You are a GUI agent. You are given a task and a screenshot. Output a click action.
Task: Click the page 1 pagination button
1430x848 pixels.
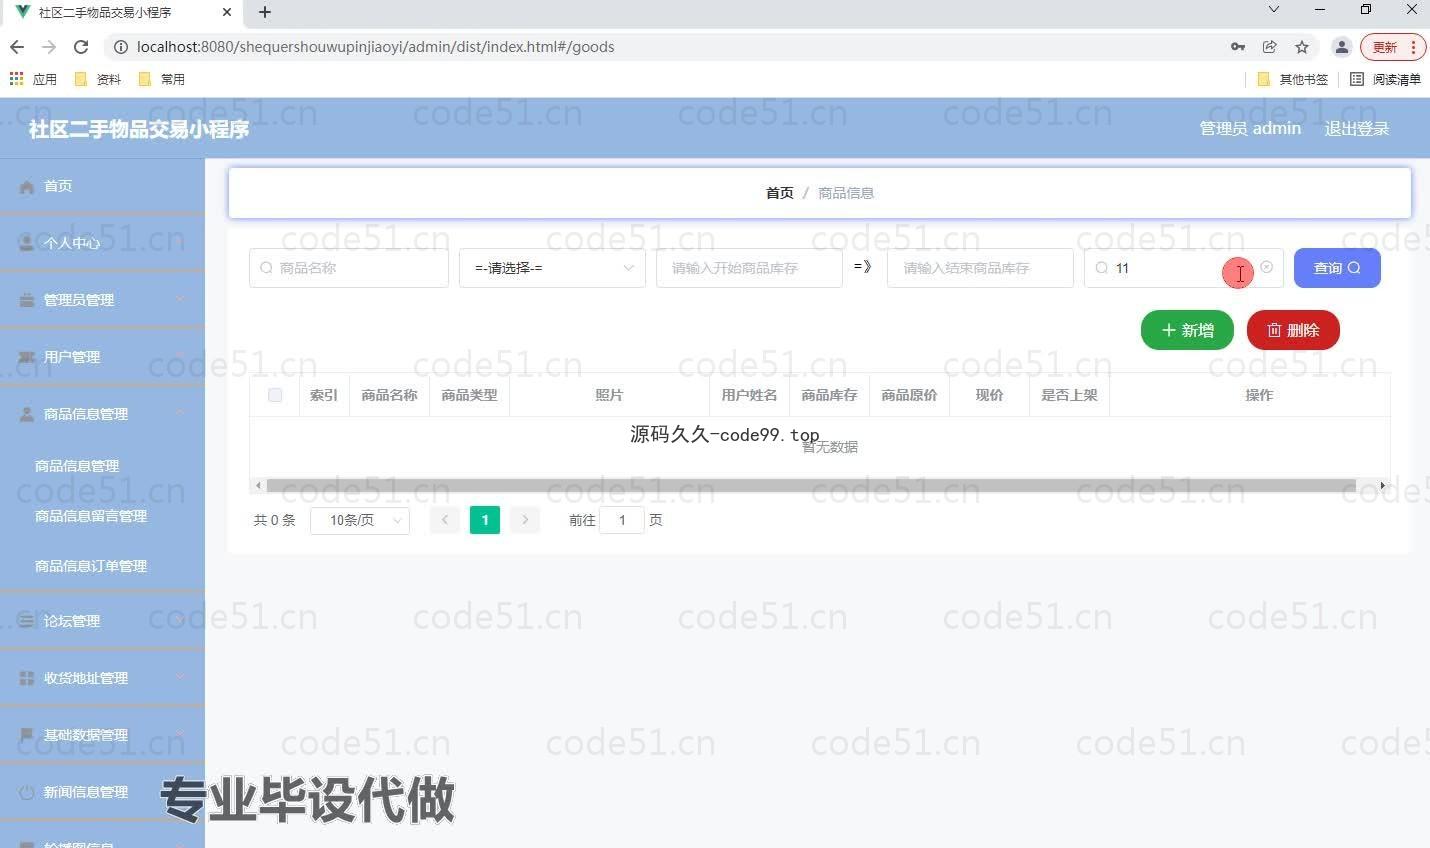(x=485, y=520)
